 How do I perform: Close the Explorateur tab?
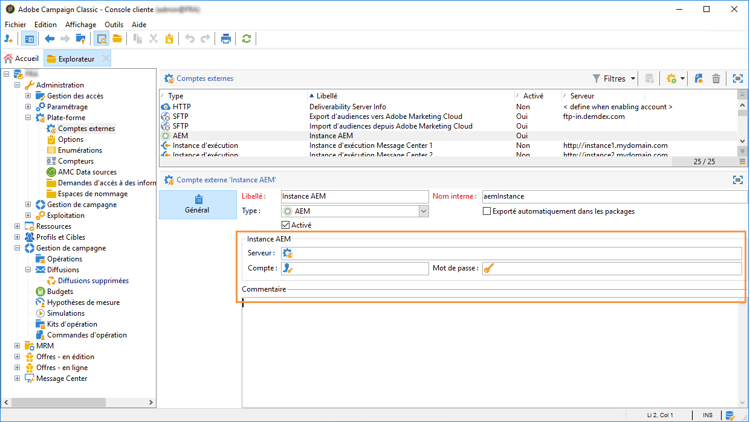106,58
